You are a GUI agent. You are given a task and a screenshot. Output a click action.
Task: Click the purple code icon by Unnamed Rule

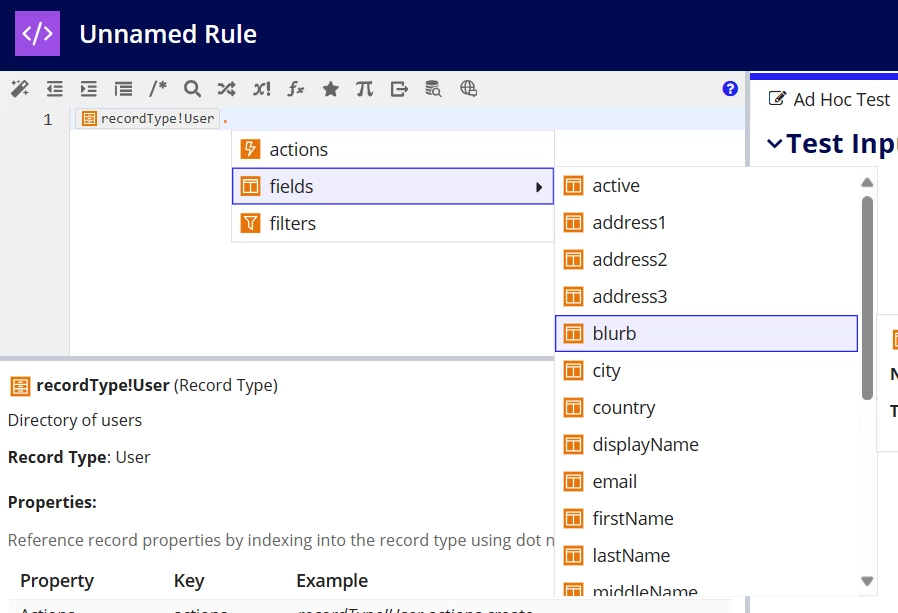pos(37,33)
